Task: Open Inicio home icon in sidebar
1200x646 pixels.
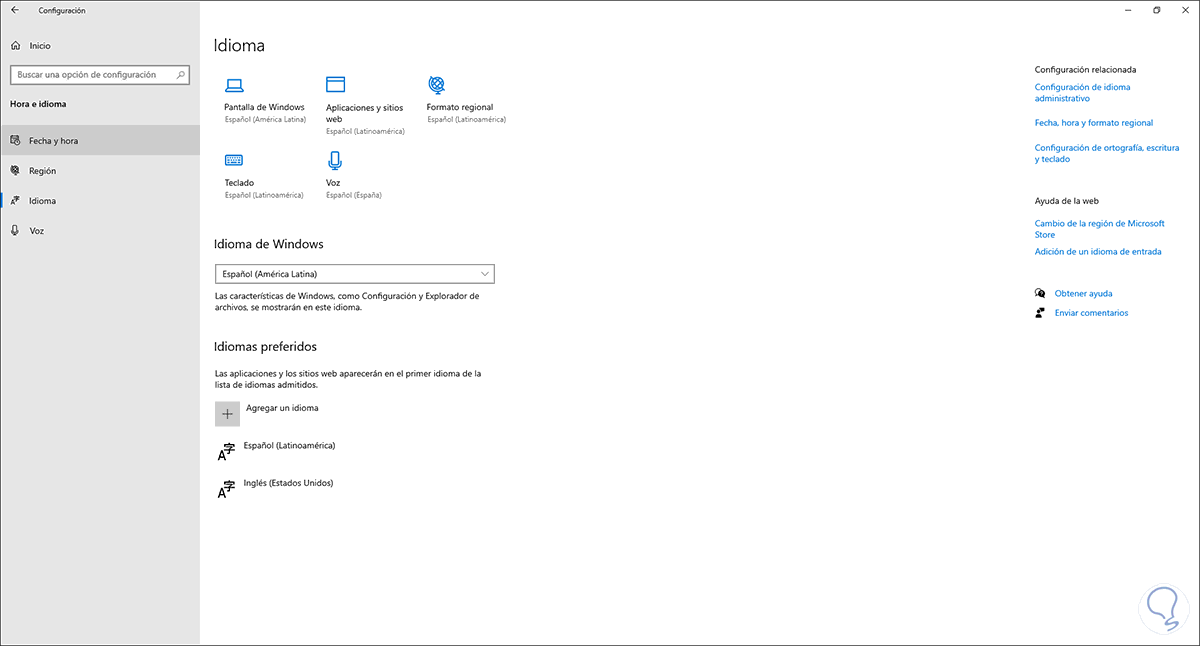Action: (15, 46)
